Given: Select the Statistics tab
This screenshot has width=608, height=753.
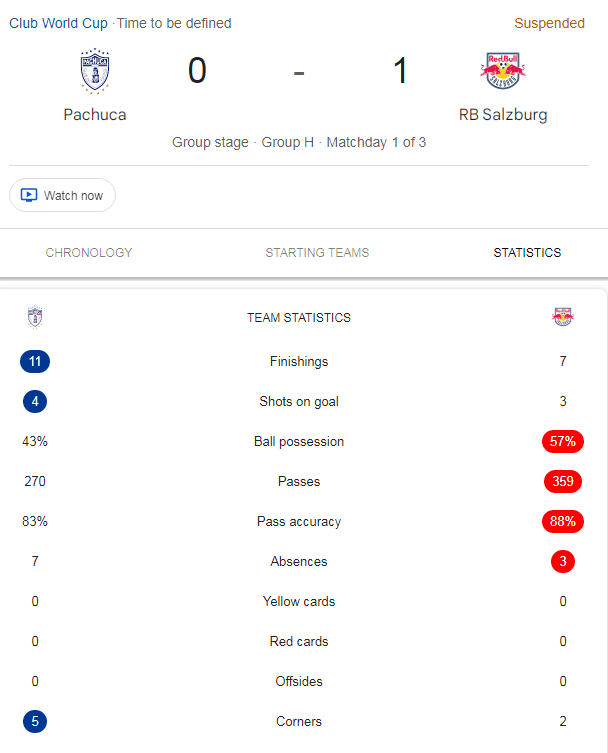Looking at the screenshot, I should pos(527,253).
